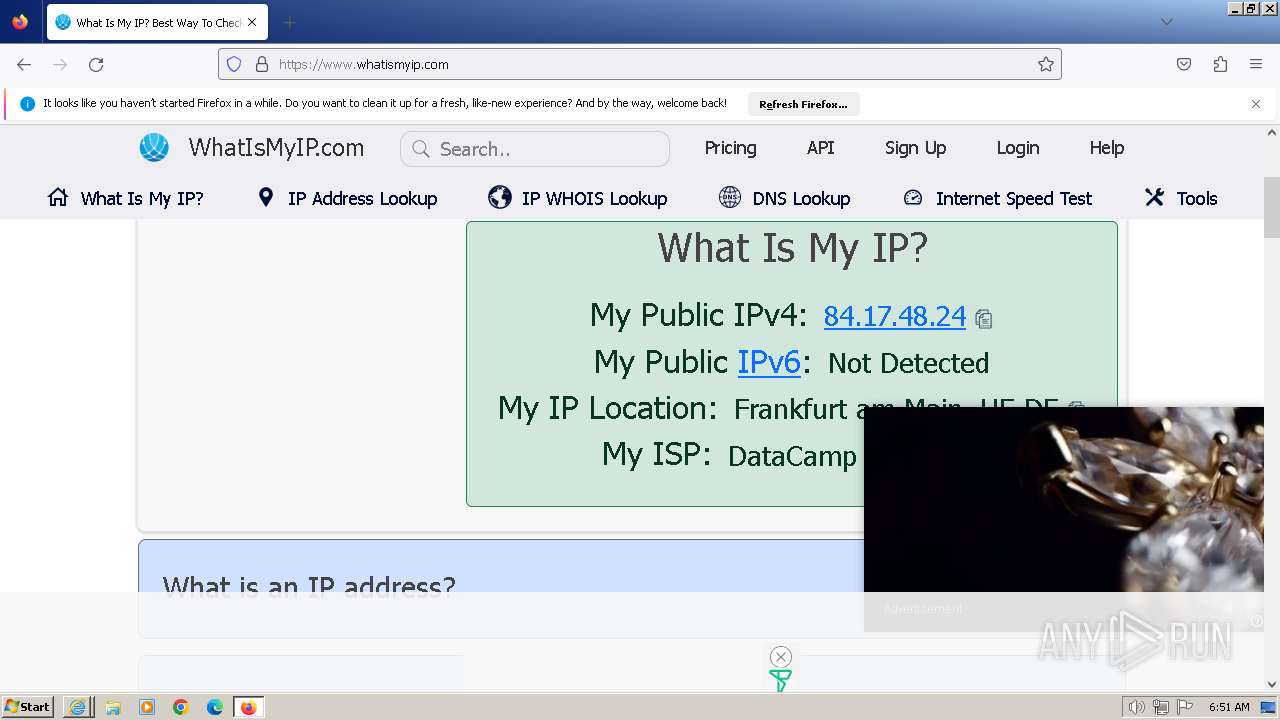The height and width of the screenshot is (720, 1280).
Task: Dismiss the Refresh Firefox notification bar
Action: tap(1256, 104)
